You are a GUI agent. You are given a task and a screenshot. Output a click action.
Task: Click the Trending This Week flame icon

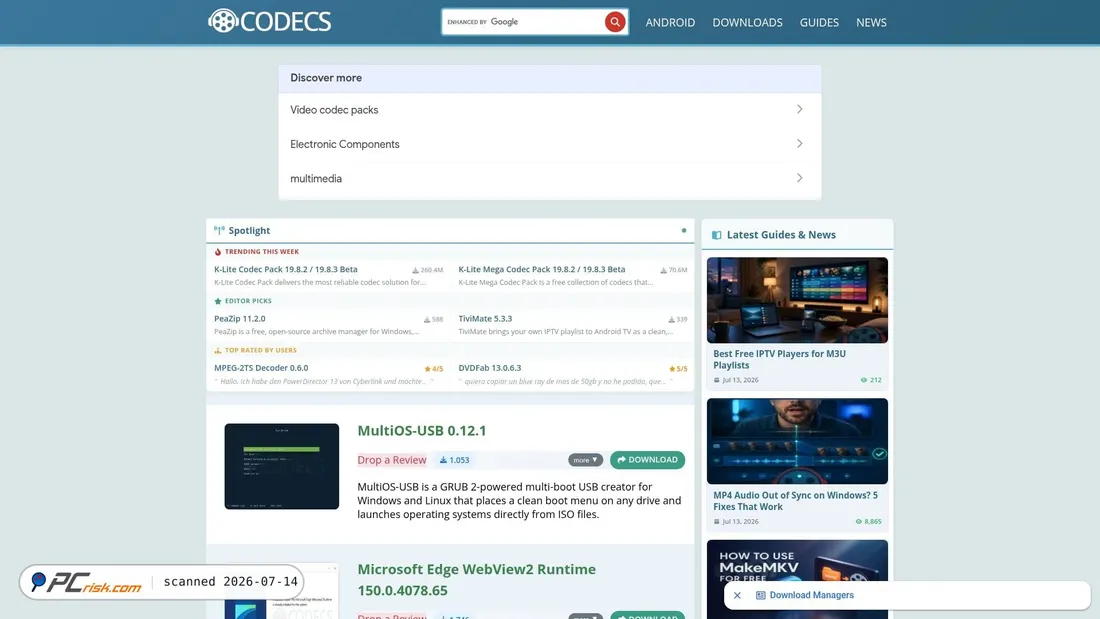tap(217, 252)
